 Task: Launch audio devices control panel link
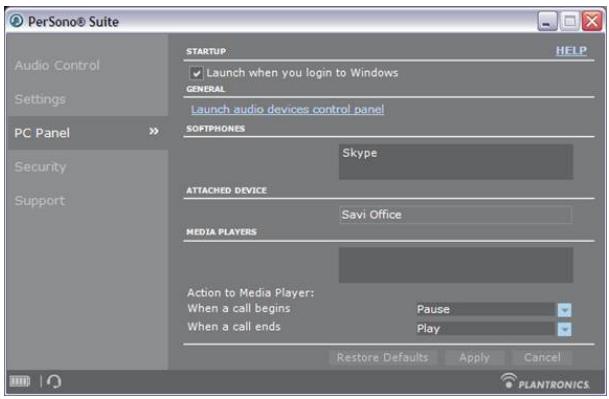pyautogui.click(x=287, y=109)
